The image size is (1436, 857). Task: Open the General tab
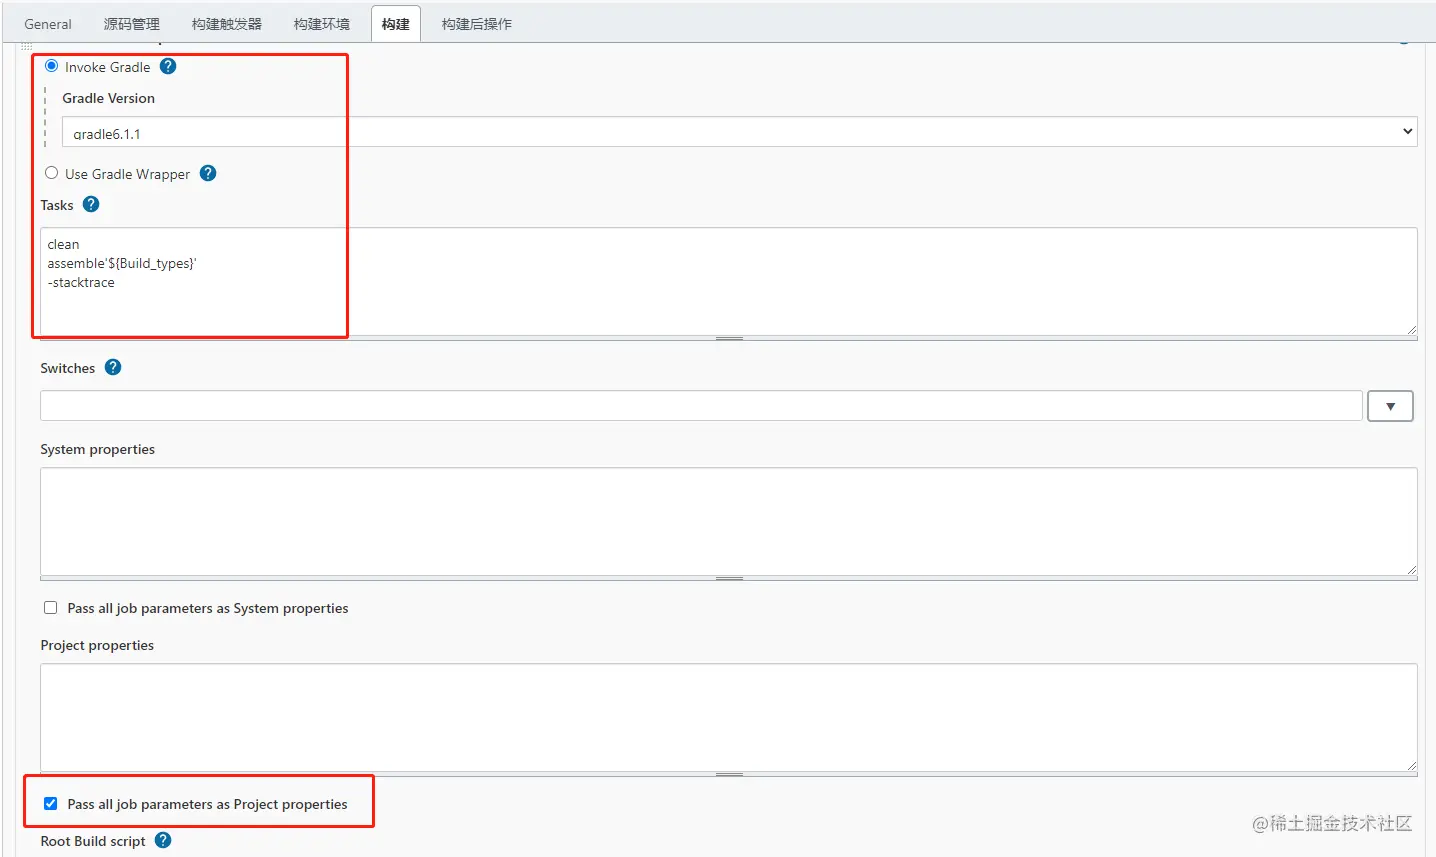47,23
